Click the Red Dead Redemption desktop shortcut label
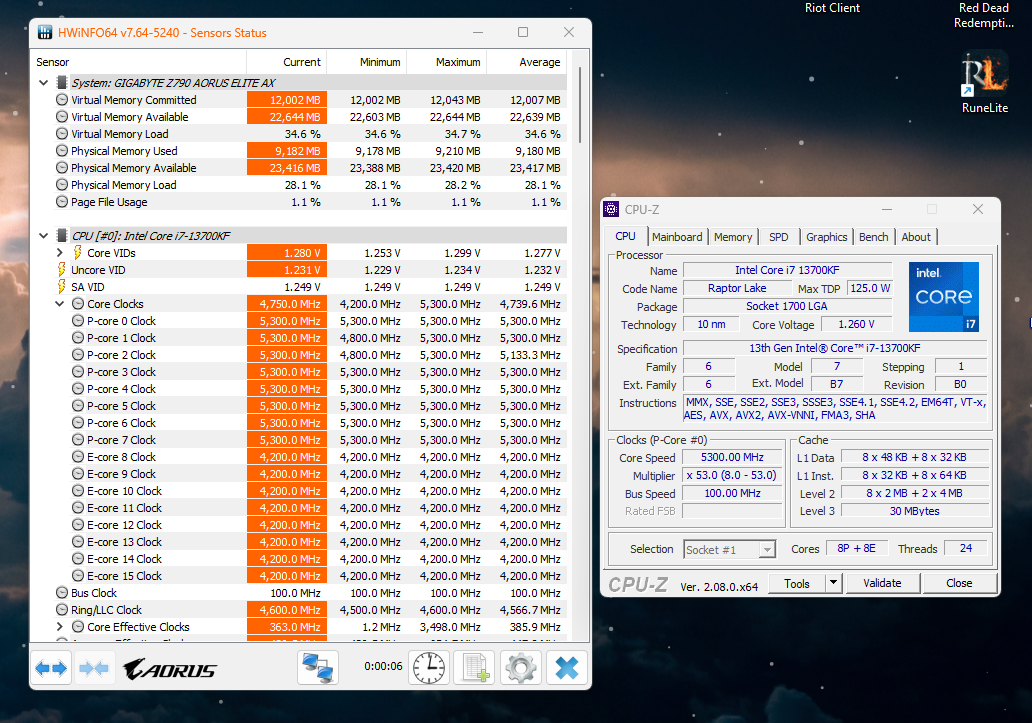This screenshot has width=1032, height=723. tap(983, 15)
